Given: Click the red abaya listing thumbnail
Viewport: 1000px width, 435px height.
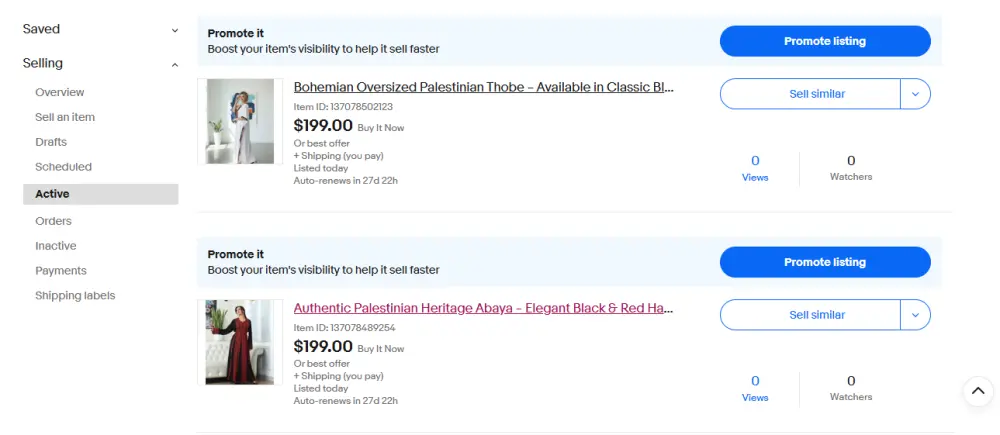Looking at the screenshot, I should [x=240, y=342].
